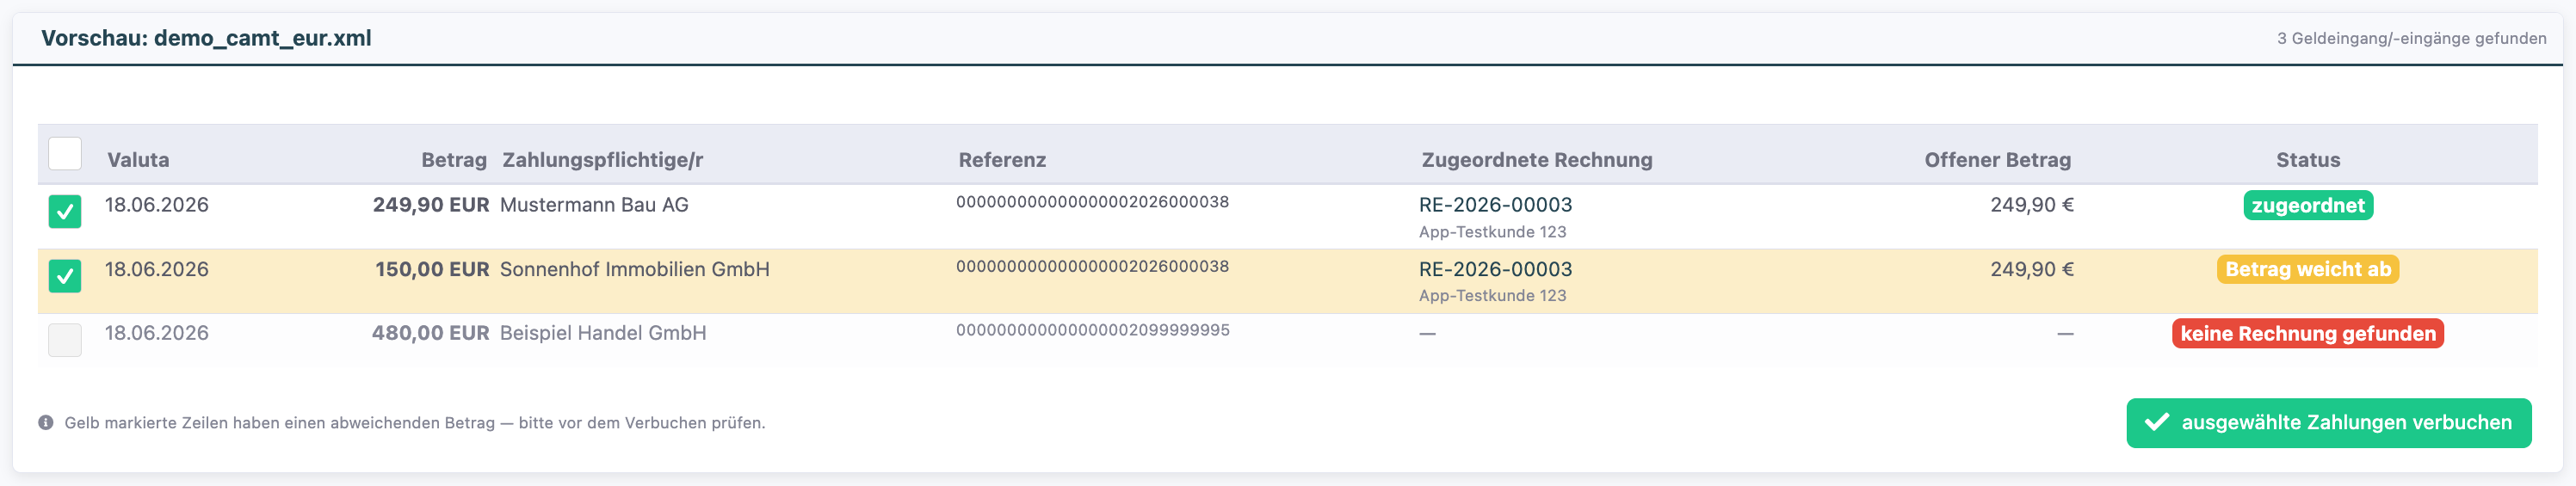Click the amount 150,00 EUR

tap(432, 269)
